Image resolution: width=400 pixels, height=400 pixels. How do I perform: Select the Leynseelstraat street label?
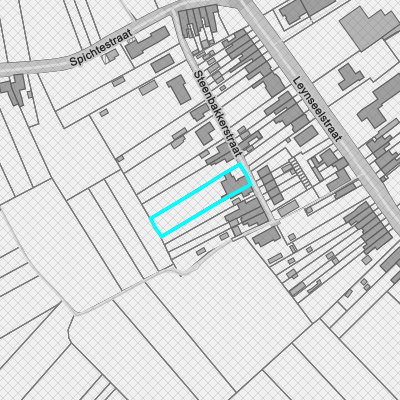[x=317, y=109]
